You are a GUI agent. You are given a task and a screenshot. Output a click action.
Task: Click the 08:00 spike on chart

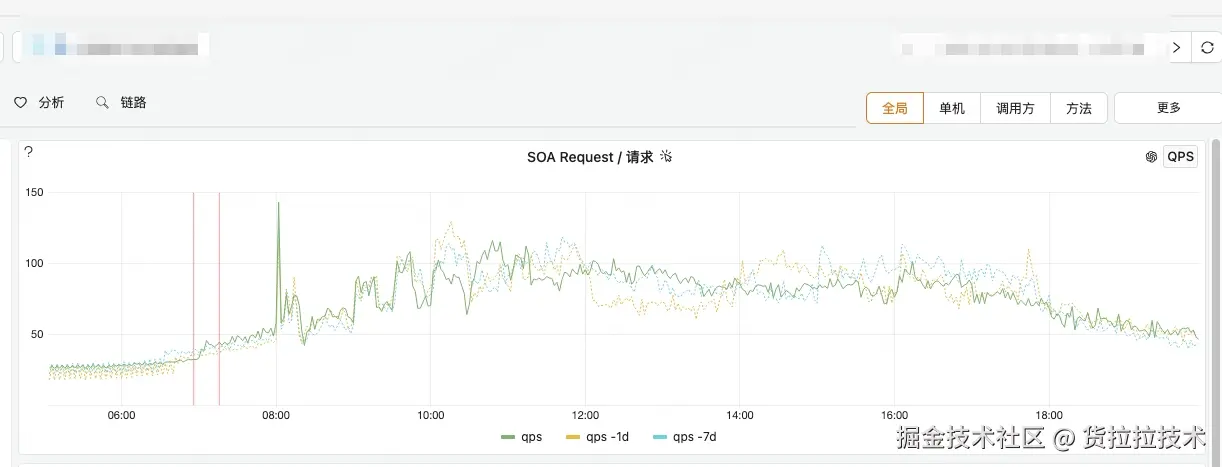point(278,204)
